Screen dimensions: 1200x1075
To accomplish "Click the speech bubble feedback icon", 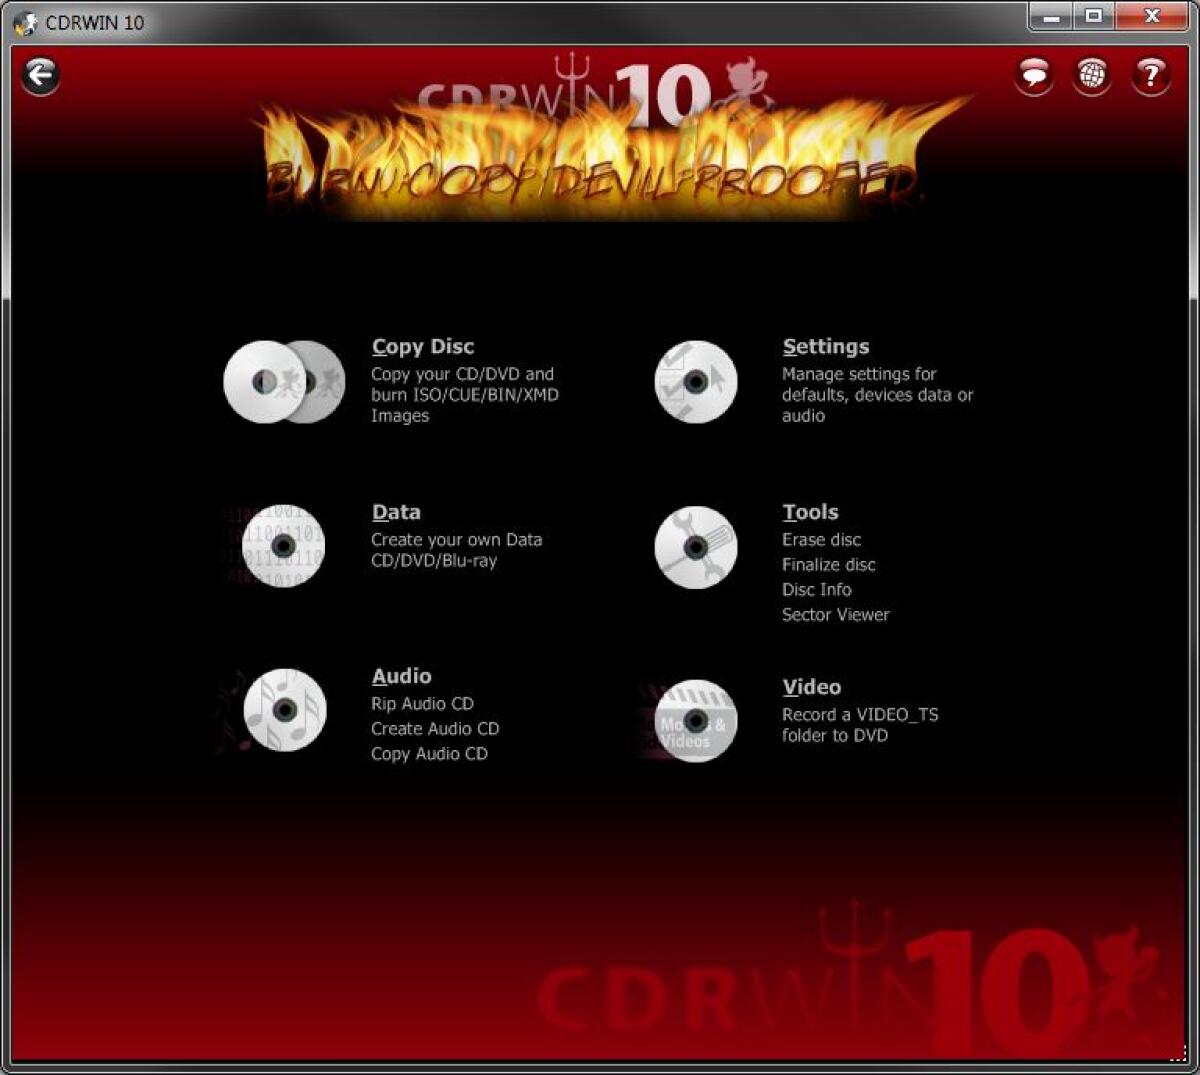I will (x=1033, y=77).
